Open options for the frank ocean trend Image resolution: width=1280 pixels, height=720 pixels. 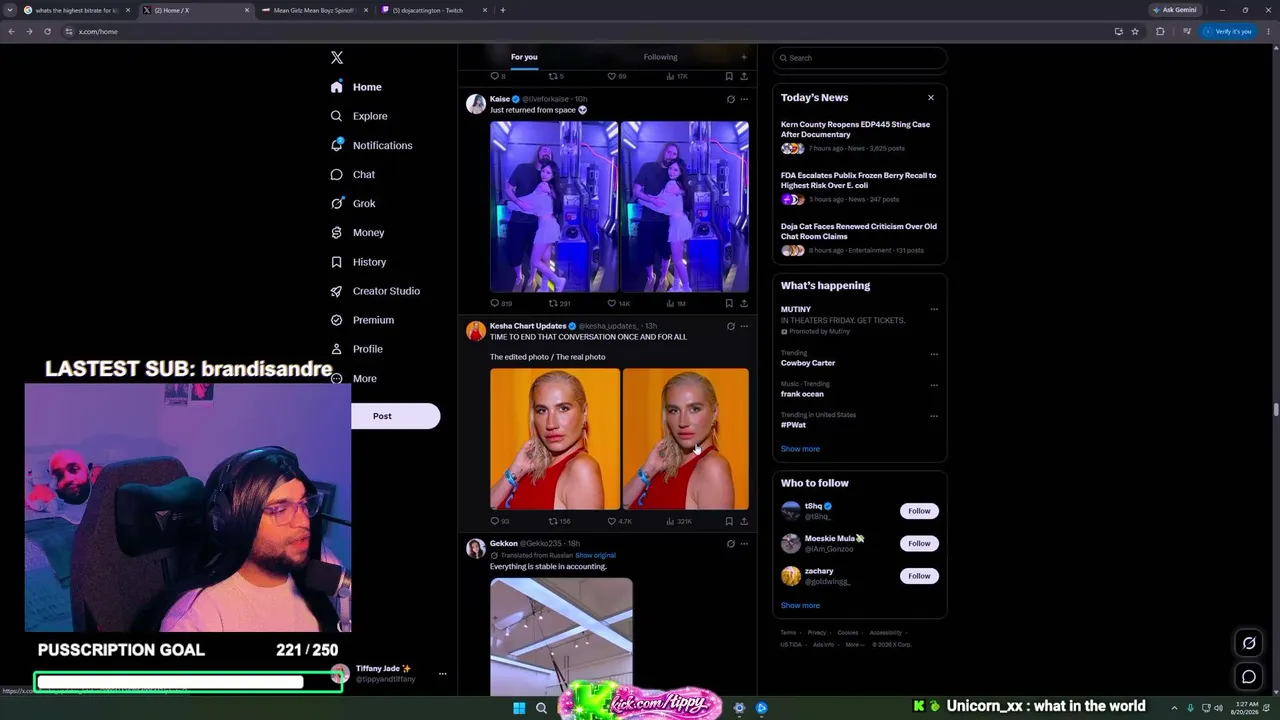click(x=934, y=385)
